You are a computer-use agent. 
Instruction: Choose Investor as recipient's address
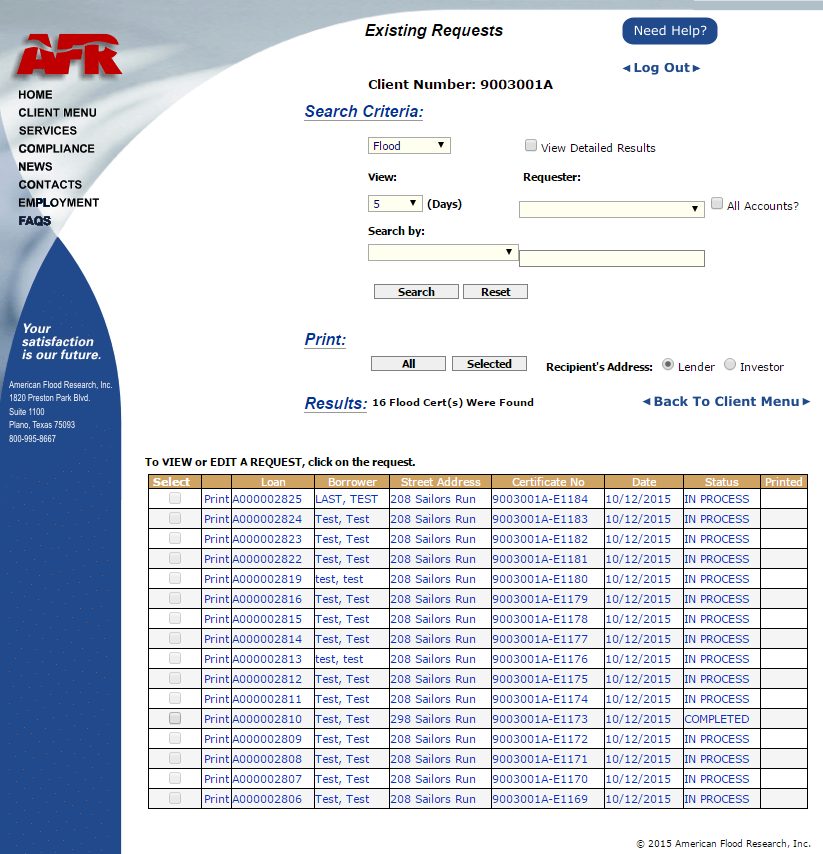point(729,365)
